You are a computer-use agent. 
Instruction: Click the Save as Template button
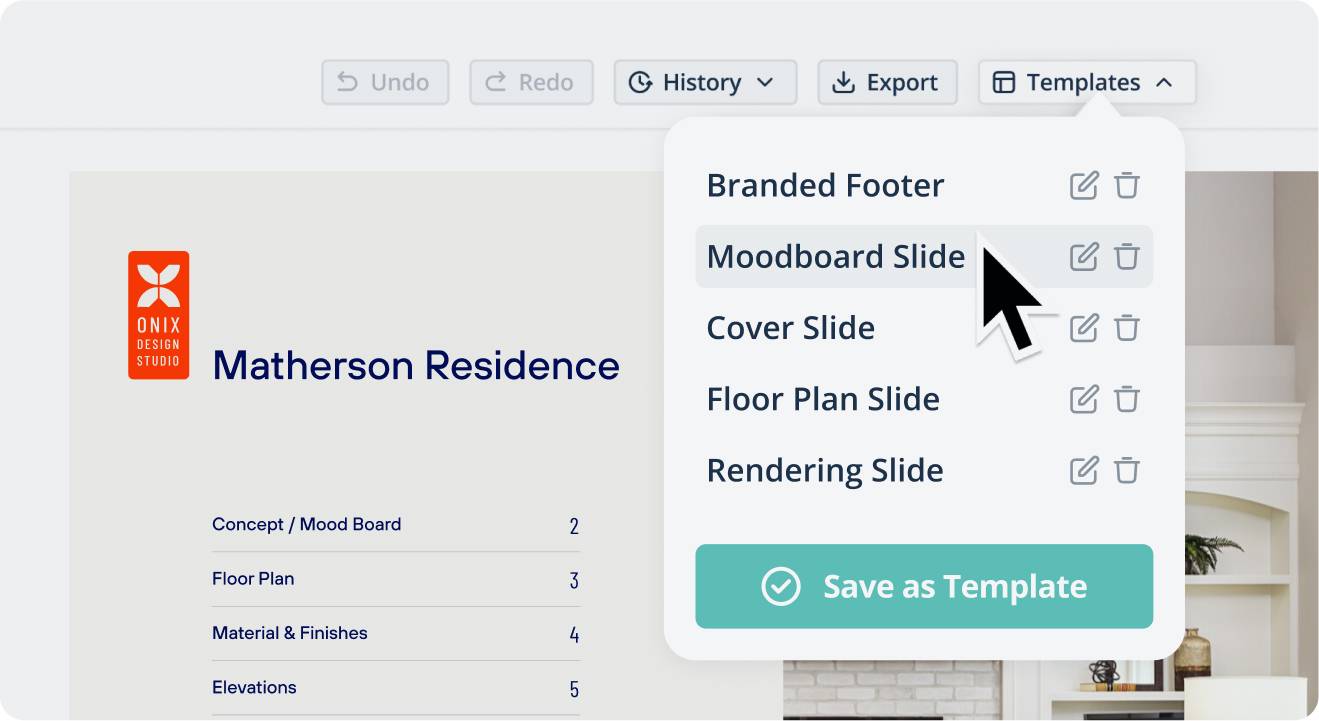tap(924, 587)
